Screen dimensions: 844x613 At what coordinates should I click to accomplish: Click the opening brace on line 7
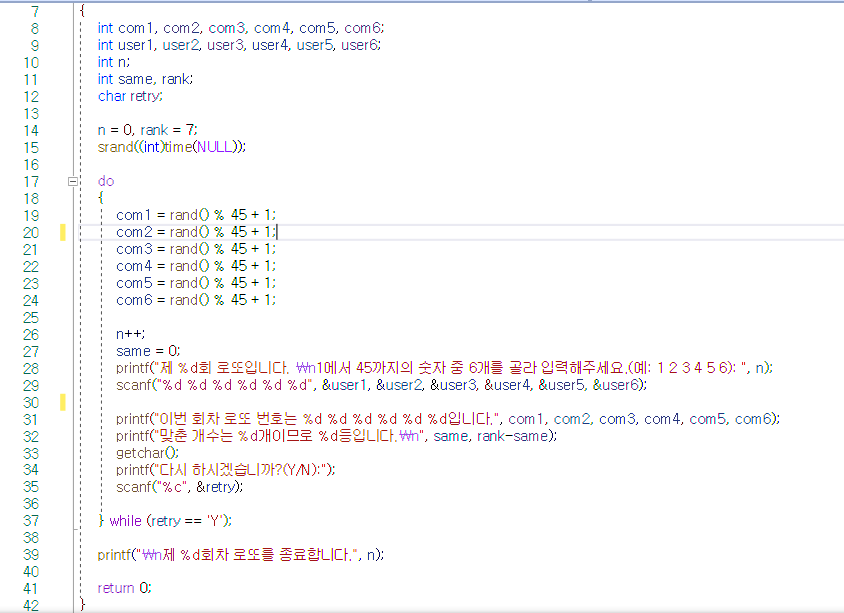coord(82,11)
